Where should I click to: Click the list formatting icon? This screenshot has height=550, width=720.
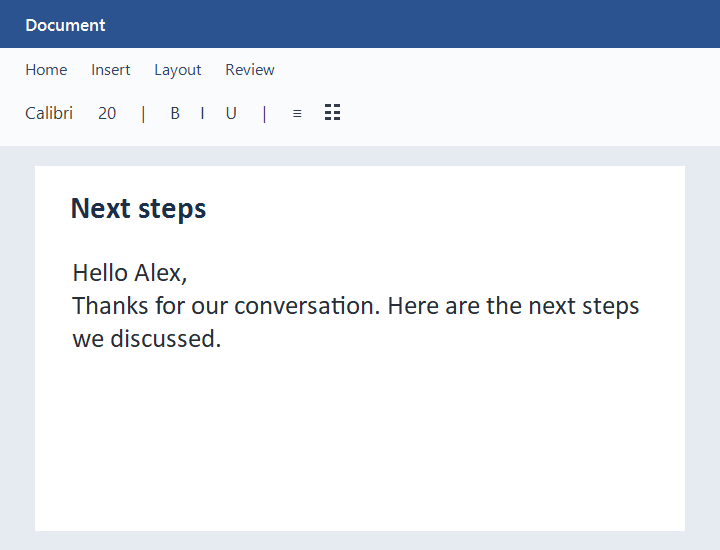pyautogui.click(x=332, y=112)
